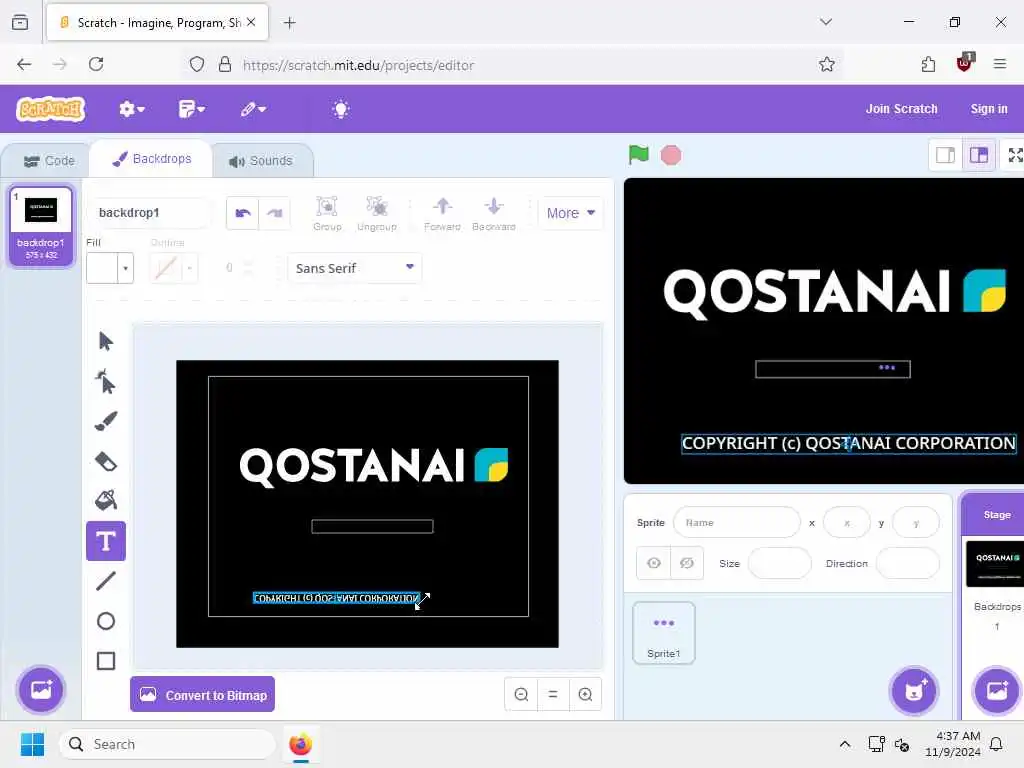Select the Scratch browser tab

click(157, 22)
